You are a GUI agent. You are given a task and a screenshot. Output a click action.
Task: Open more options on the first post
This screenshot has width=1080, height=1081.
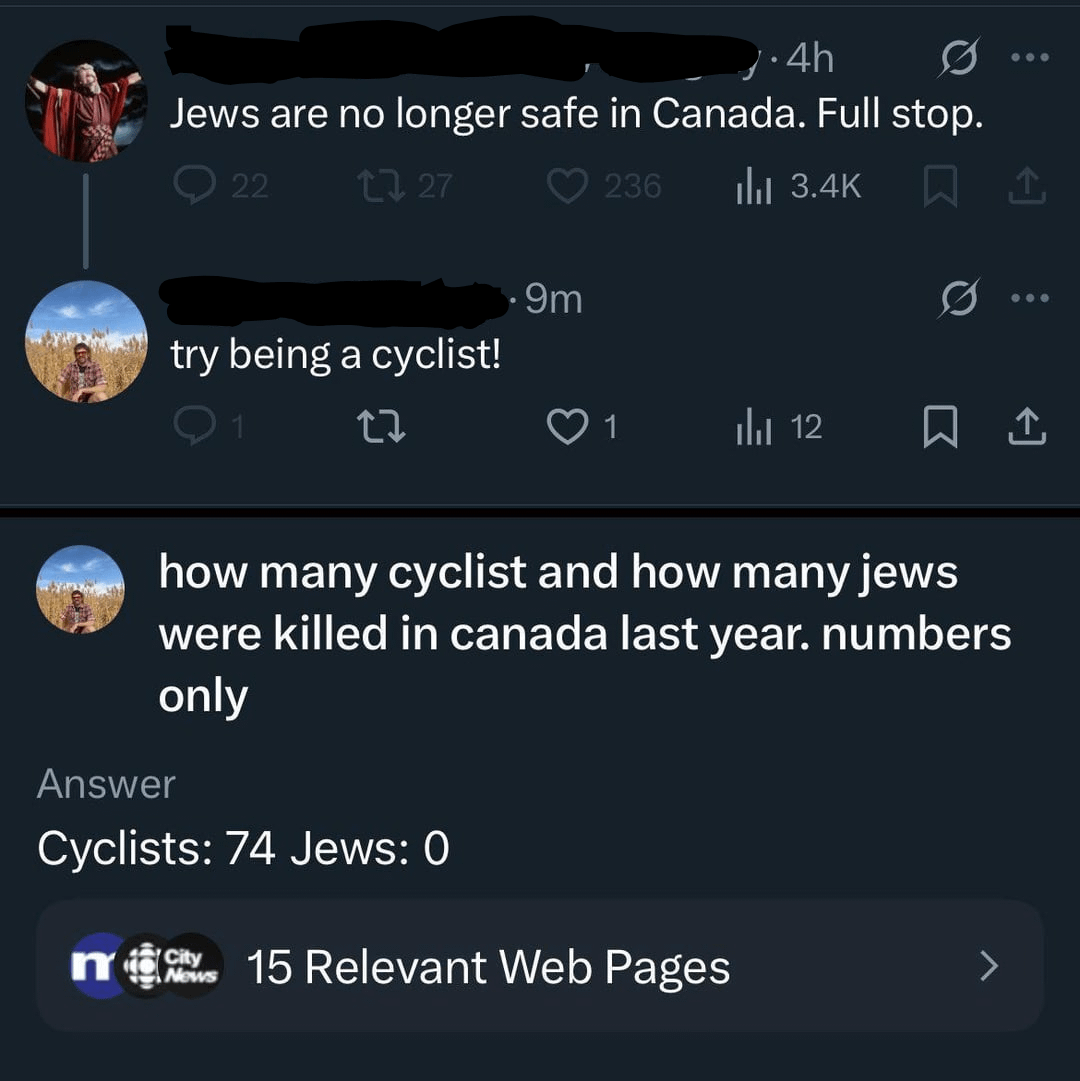click(x=1029, y=59)
